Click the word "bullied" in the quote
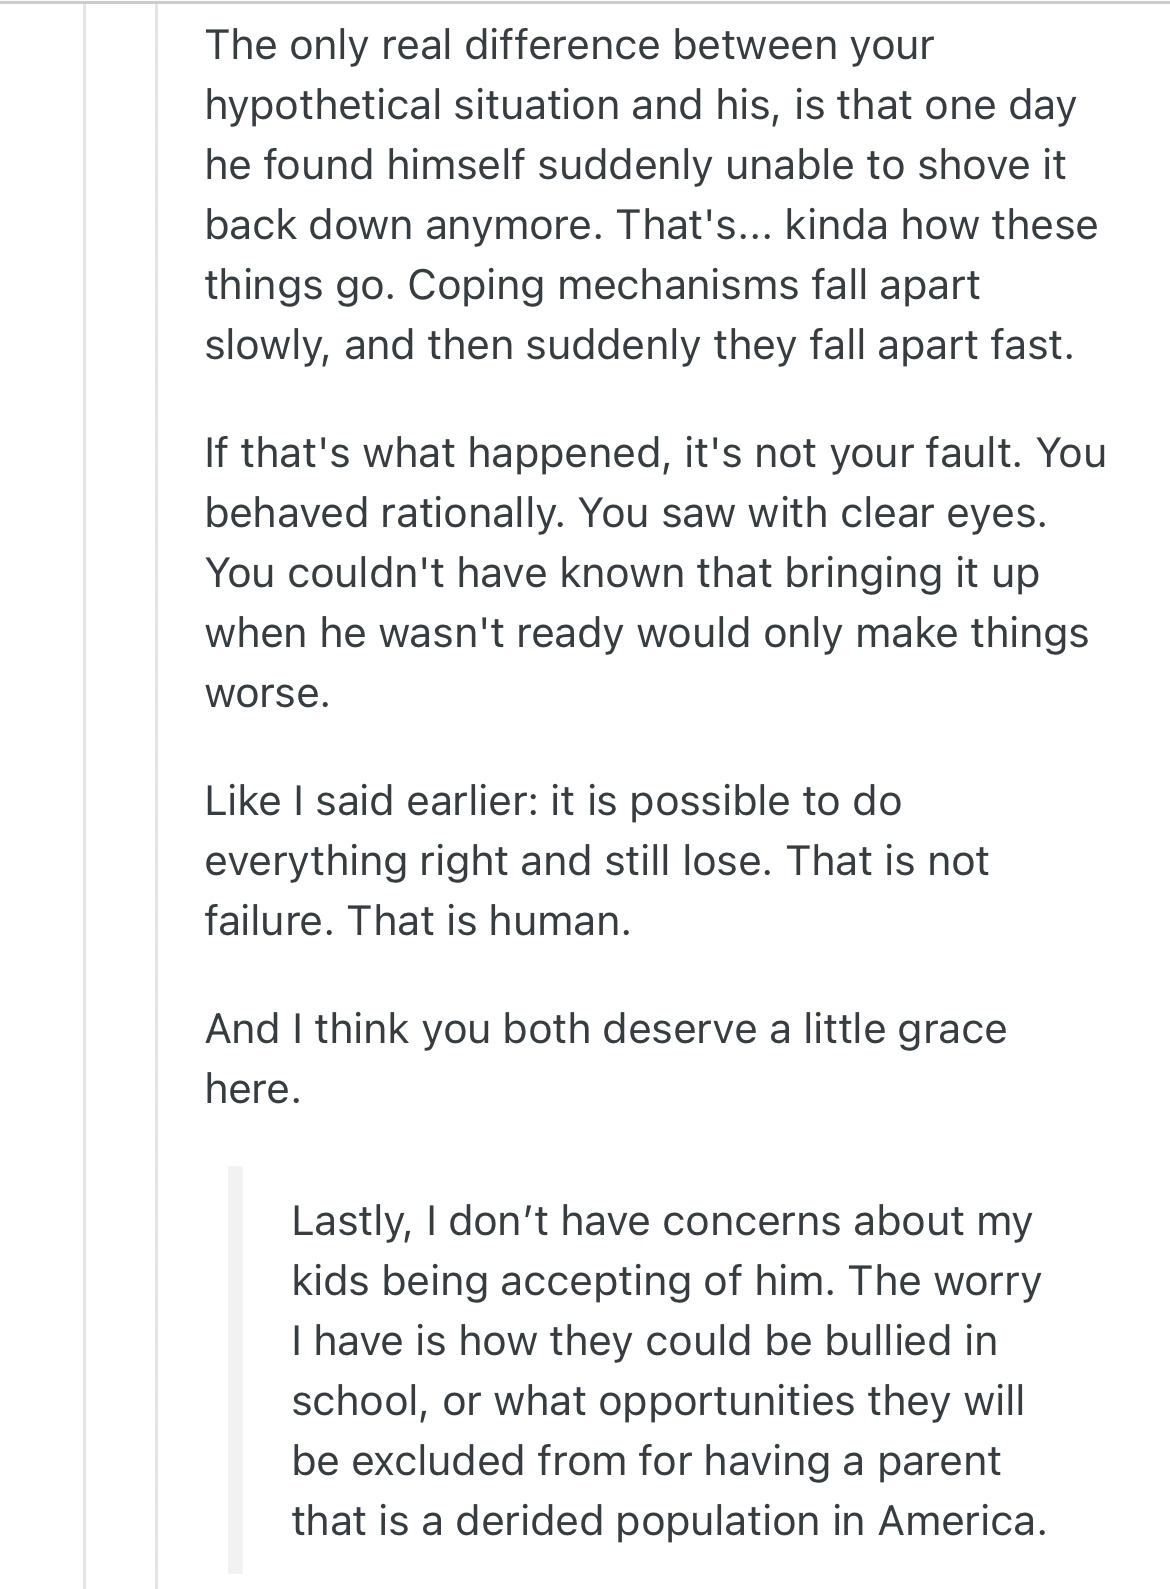This screenshot has height=1589, width=1170. click(x=894, y=1341)
